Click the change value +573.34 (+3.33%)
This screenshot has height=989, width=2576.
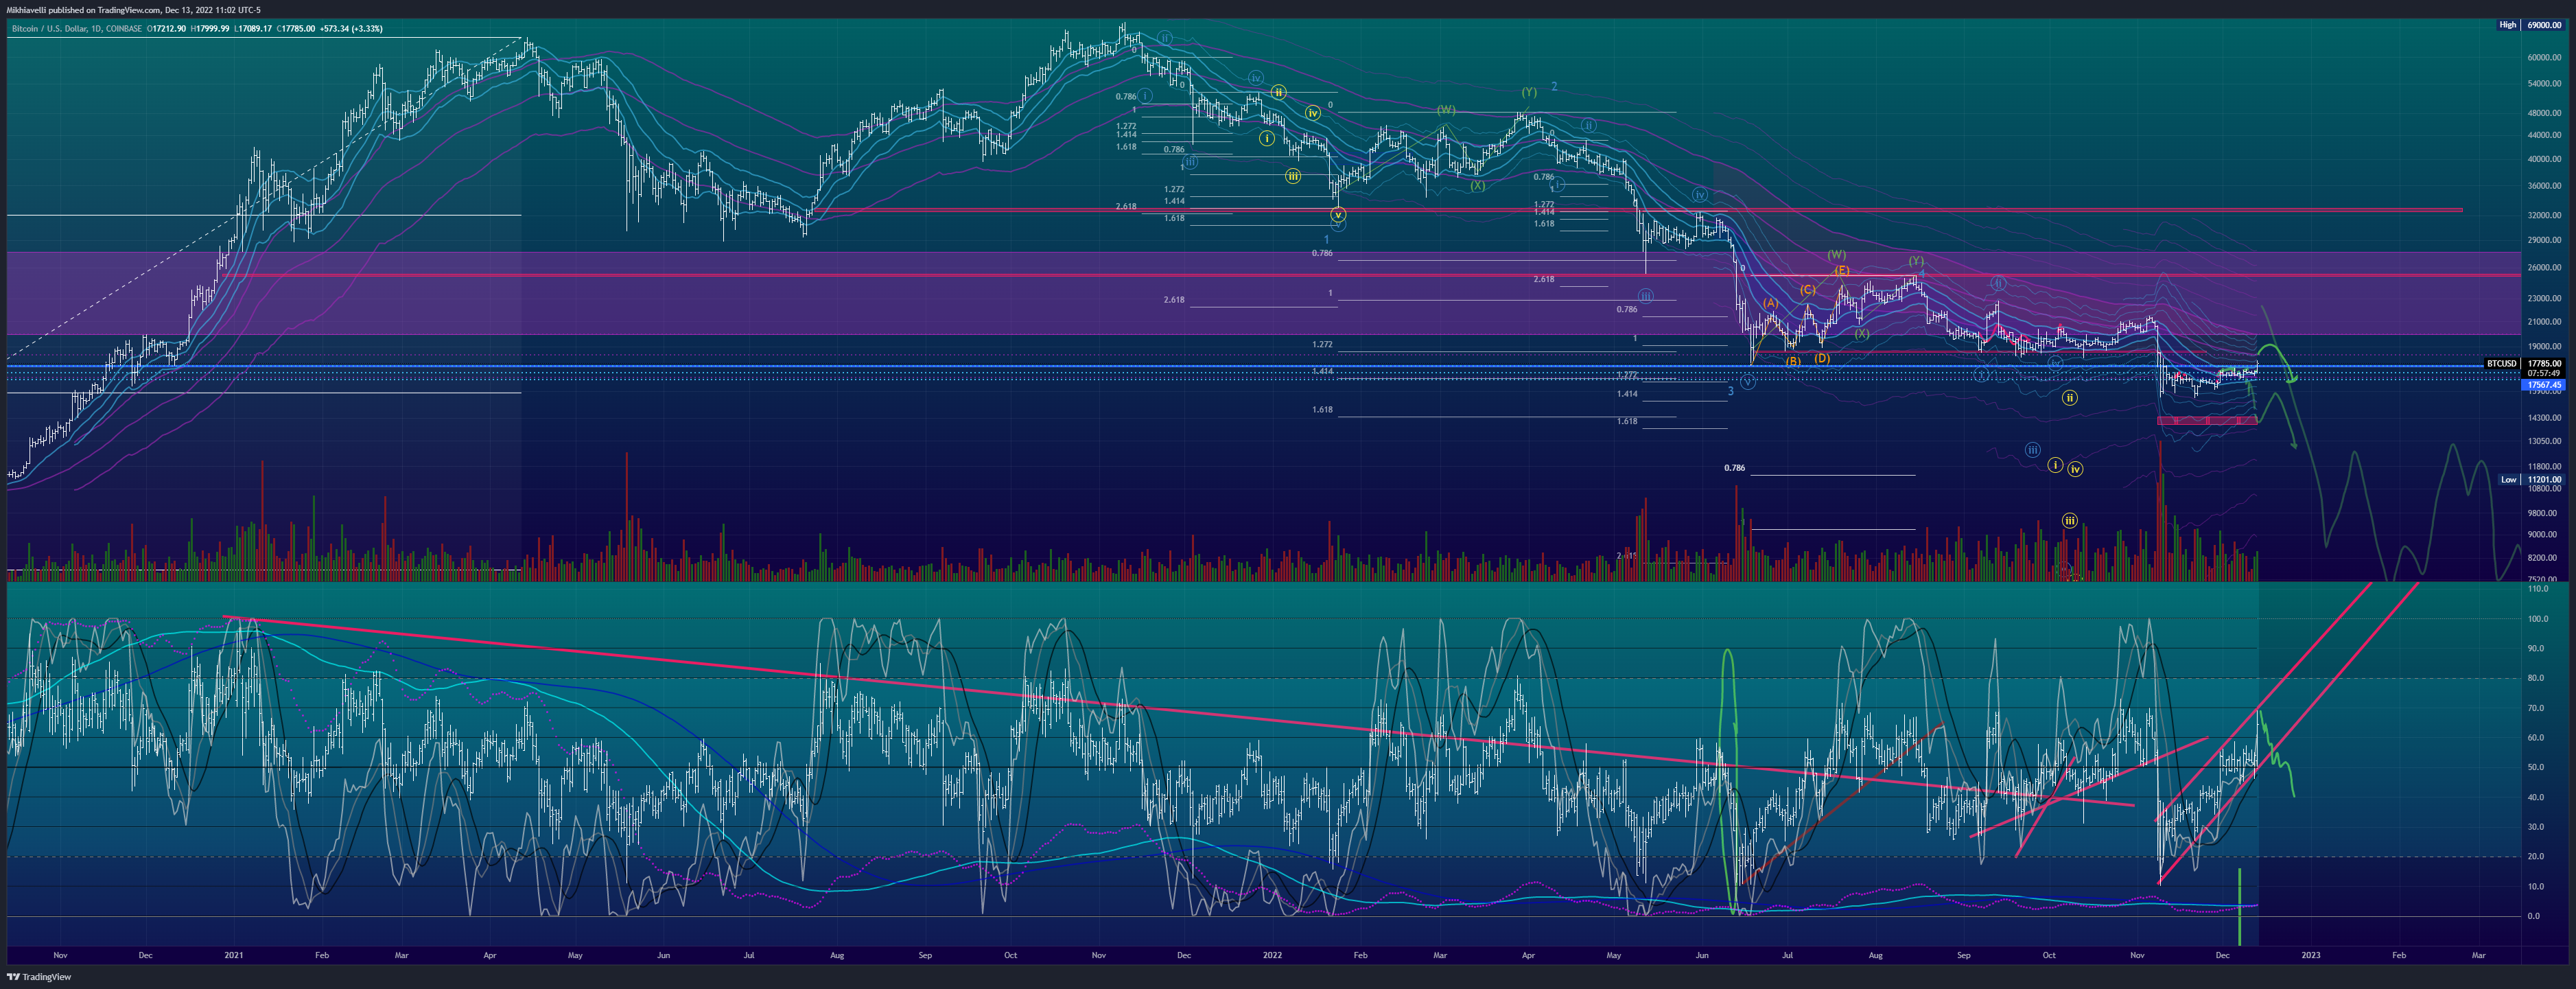[351, 29]
